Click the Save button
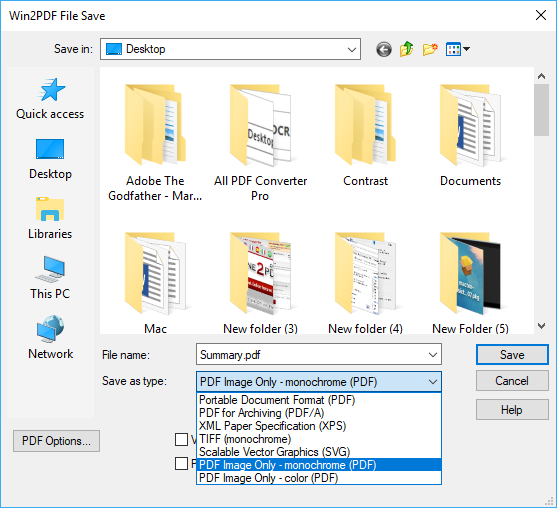This screenshot has height=508, width=557. (512, 355)
